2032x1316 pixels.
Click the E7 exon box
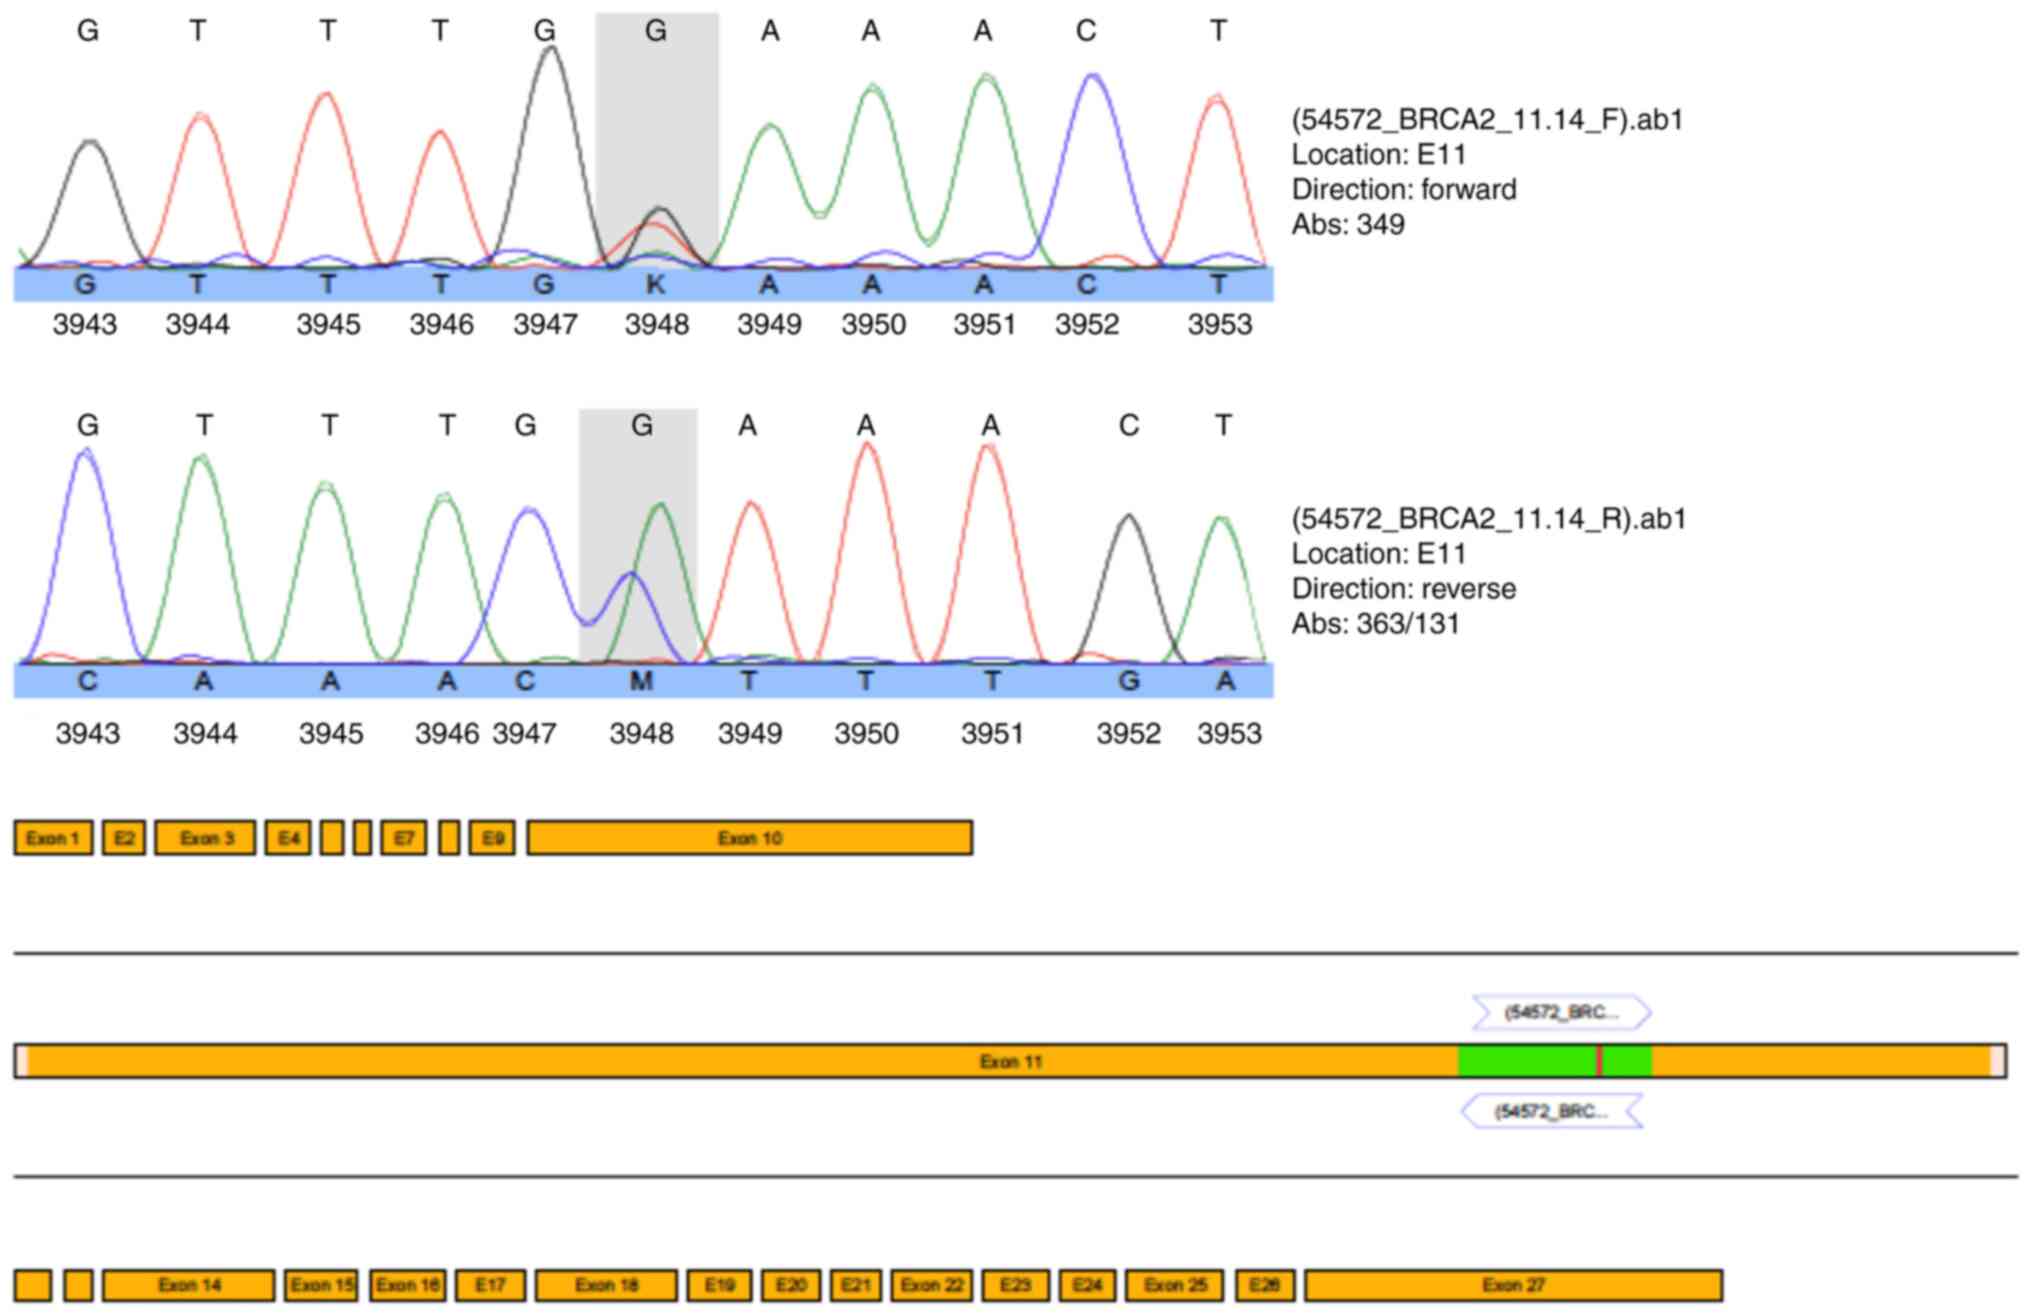coord(403,838)
